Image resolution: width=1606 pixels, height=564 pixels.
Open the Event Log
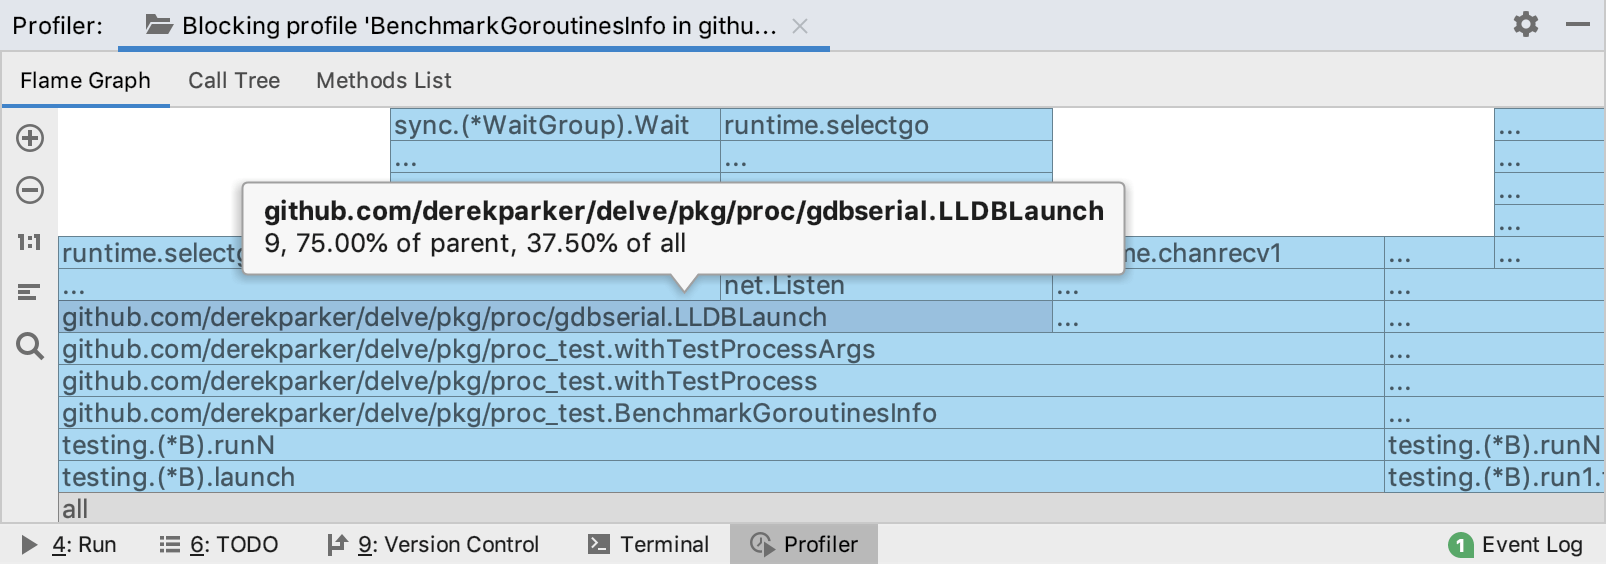point(1516,545)
